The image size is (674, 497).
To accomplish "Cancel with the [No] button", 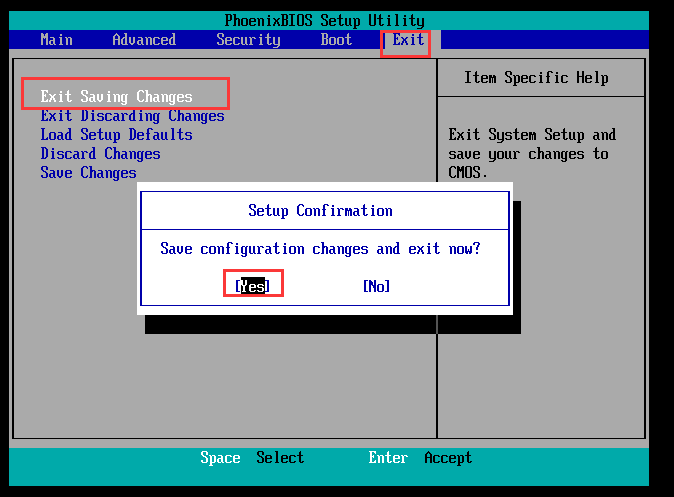I will pyautogui.click(x=377, y=286).
